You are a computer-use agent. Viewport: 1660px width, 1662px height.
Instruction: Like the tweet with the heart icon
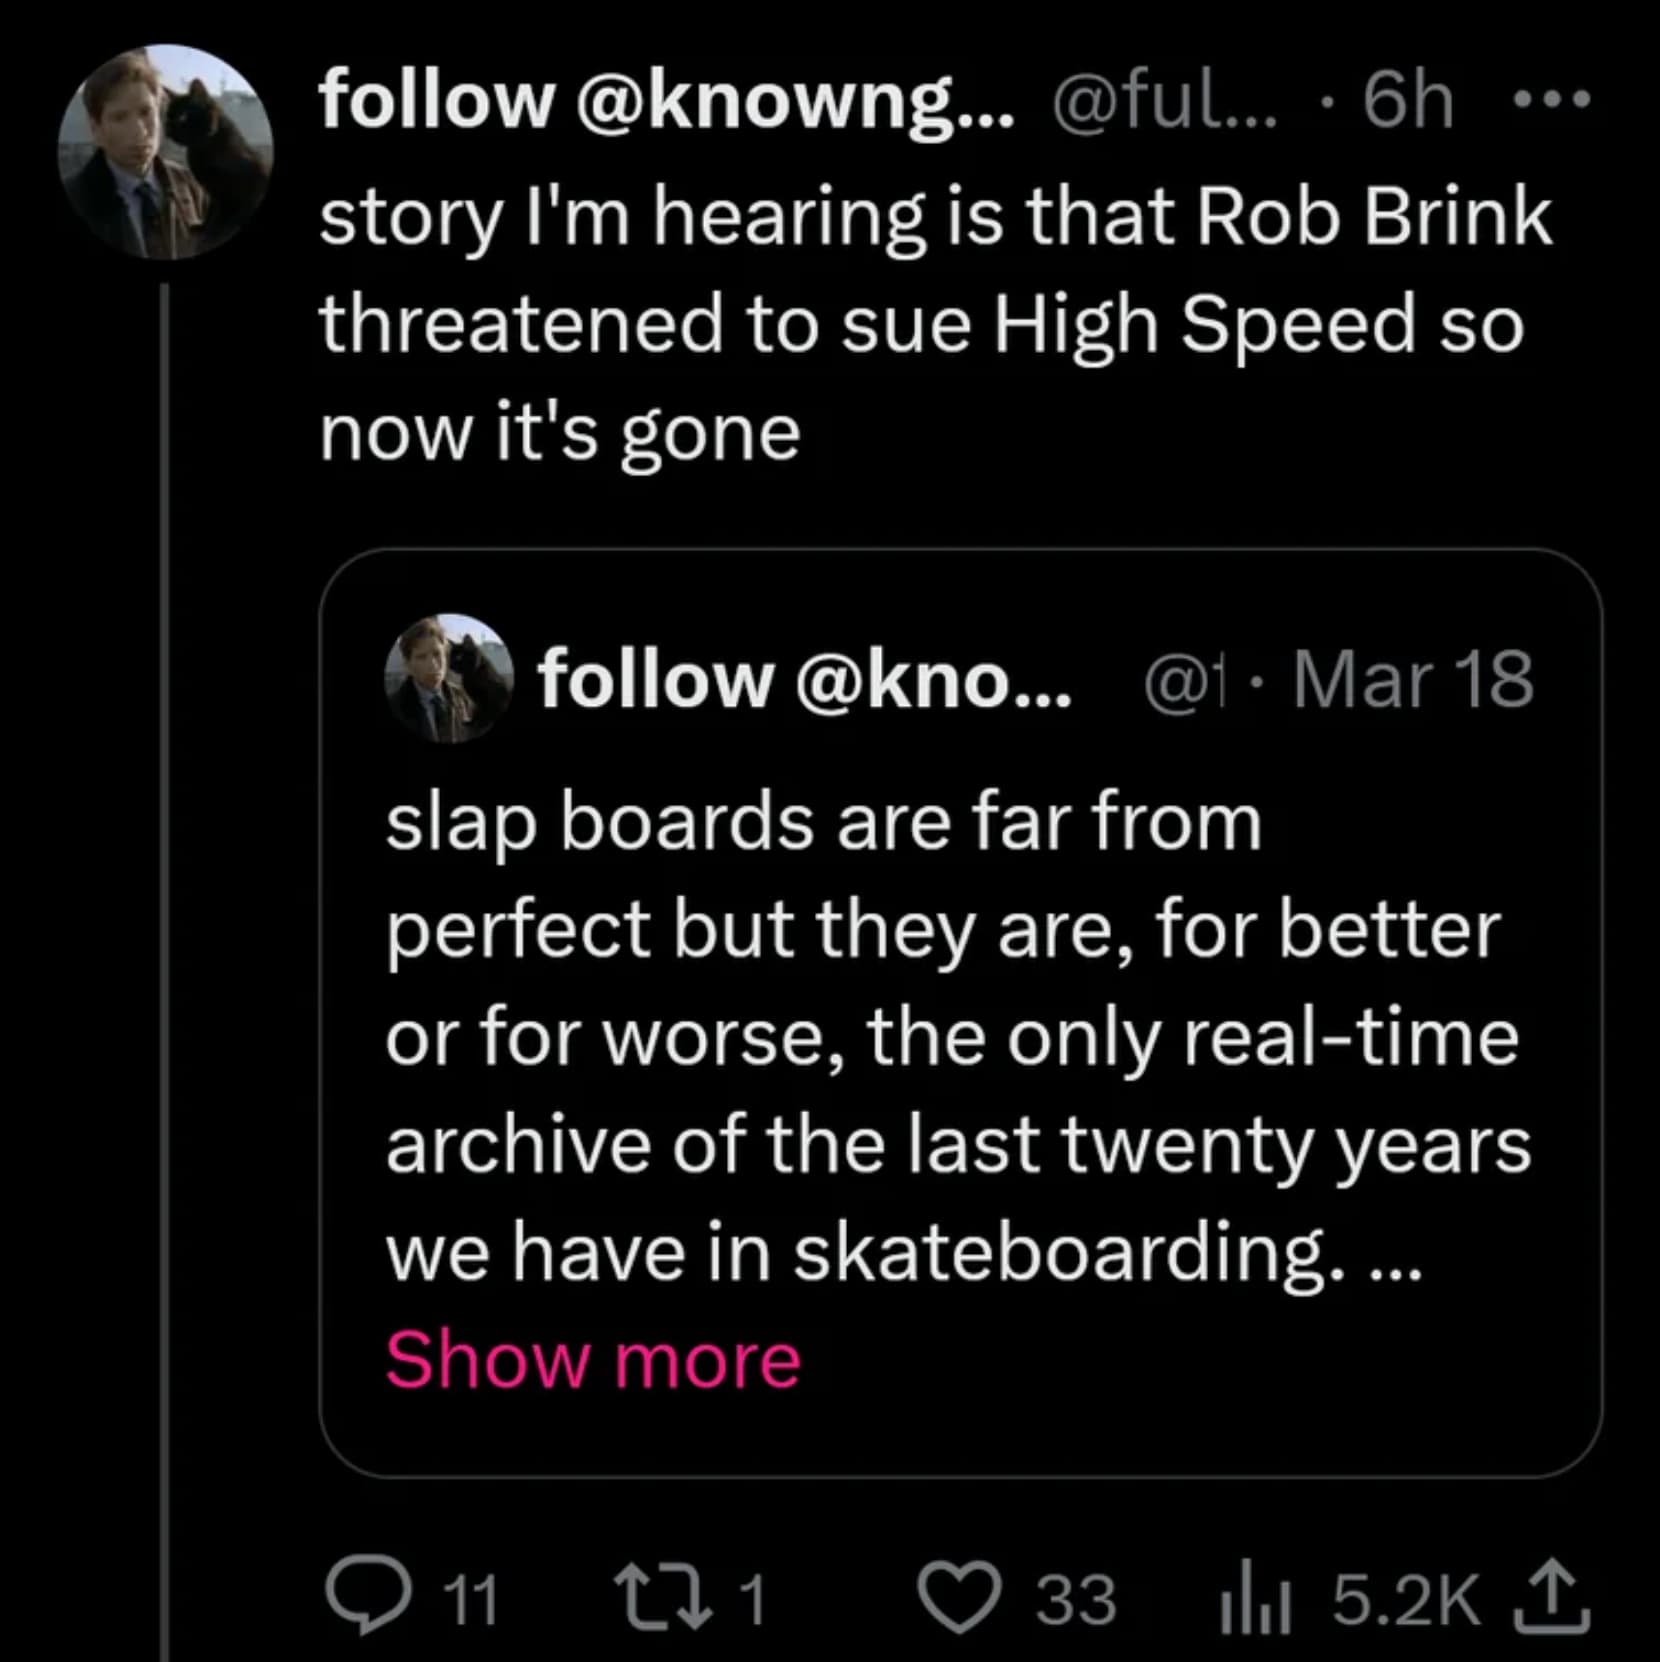pyautogui.click(x=960, y=1599)
